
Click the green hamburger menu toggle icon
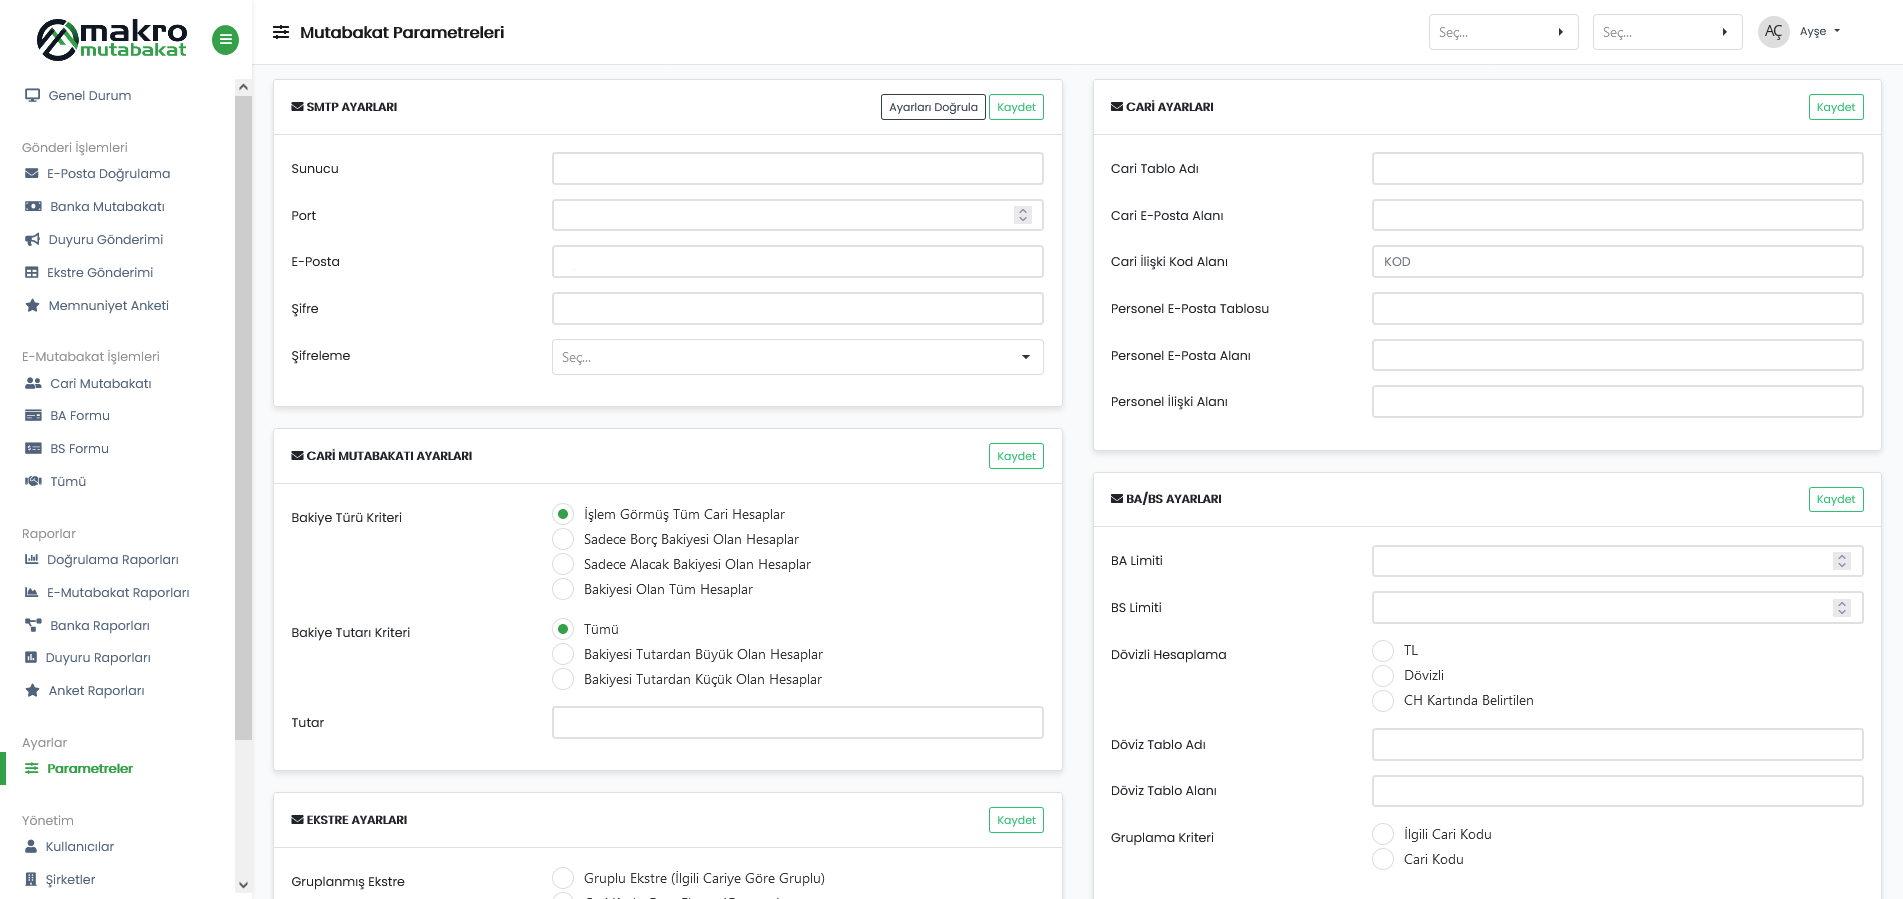coord(225,40)
